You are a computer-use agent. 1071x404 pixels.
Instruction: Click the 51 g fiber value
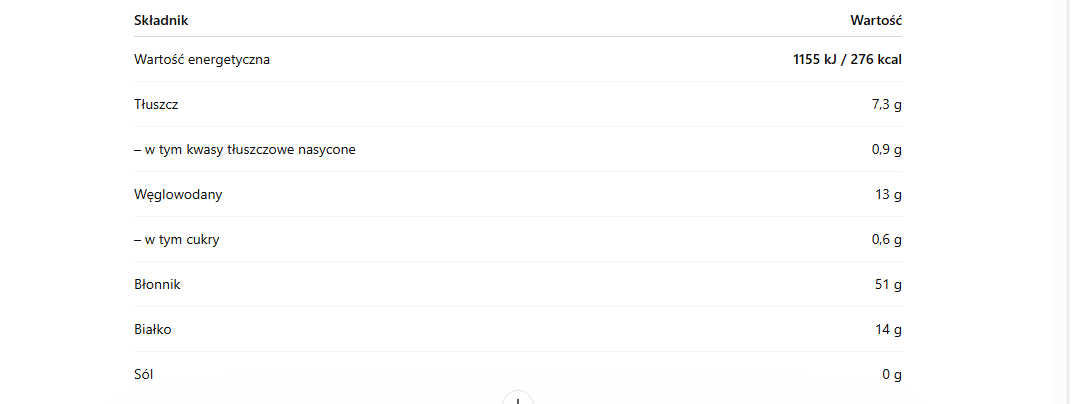tap(889, 284)
